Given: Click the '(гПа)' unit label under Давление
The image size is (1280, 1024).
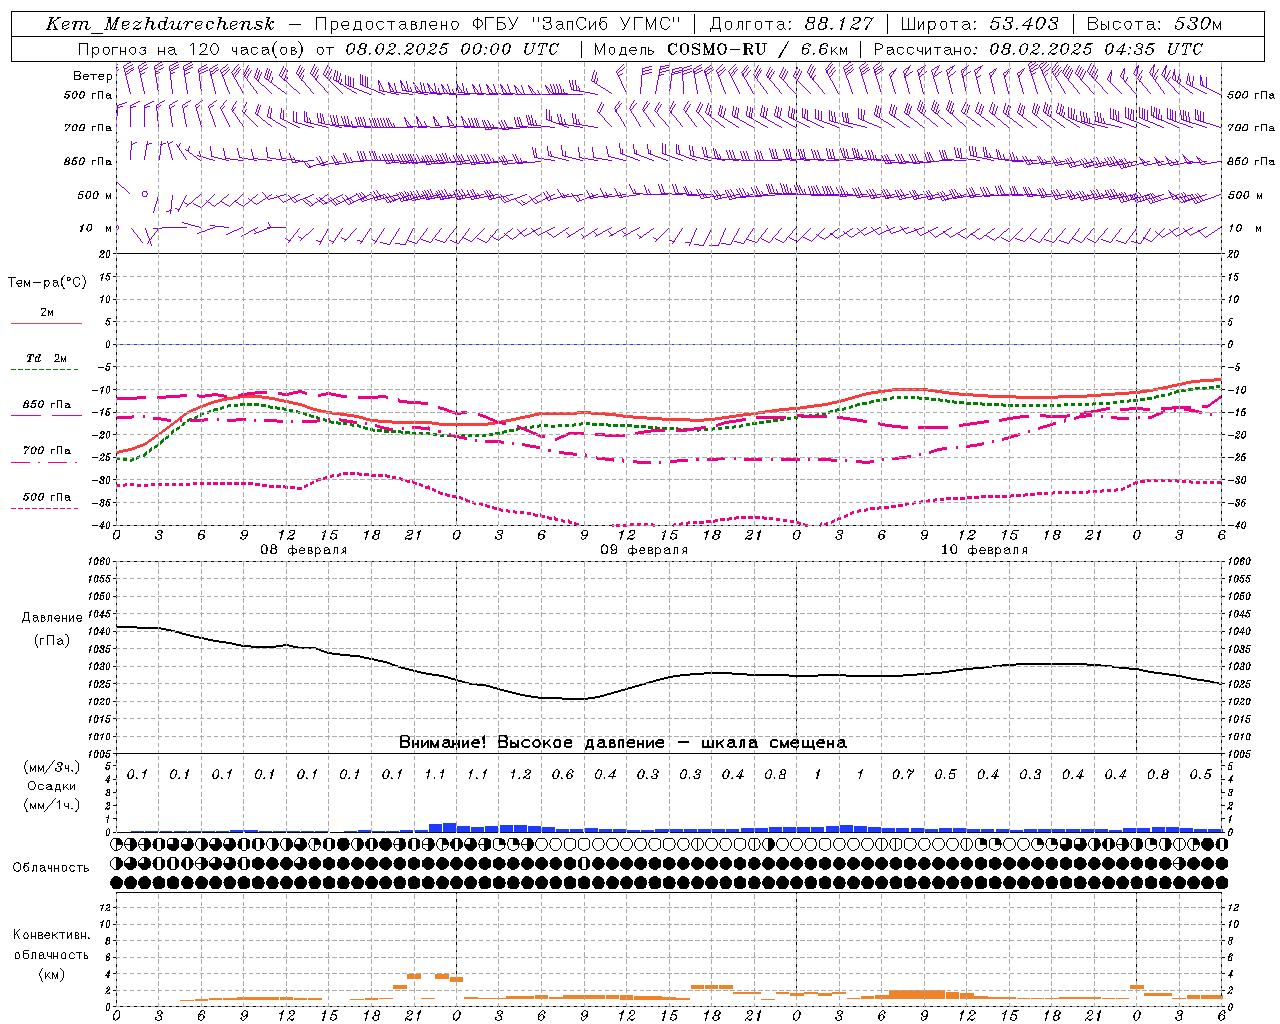Looking at the screenshot, I should pyautogui.click(x=52, y=640).
